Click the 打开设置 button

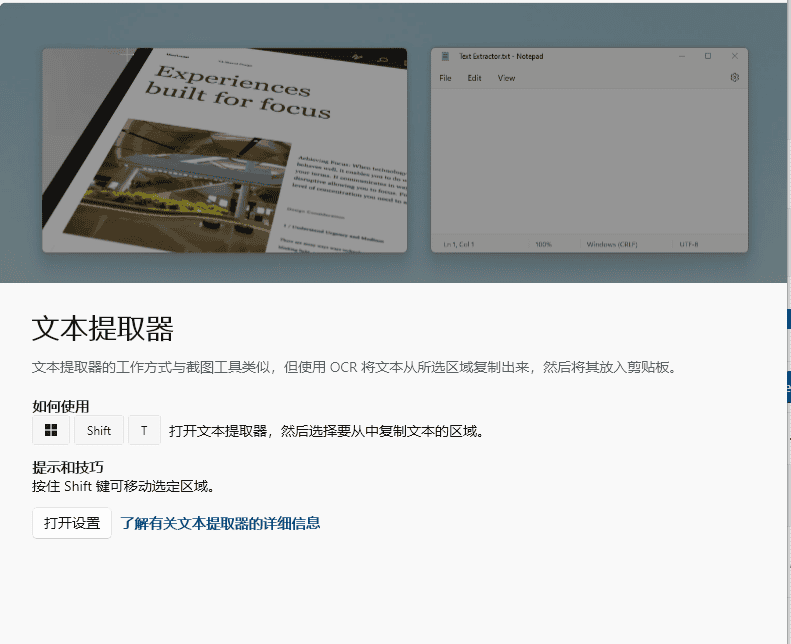[72, 523]
